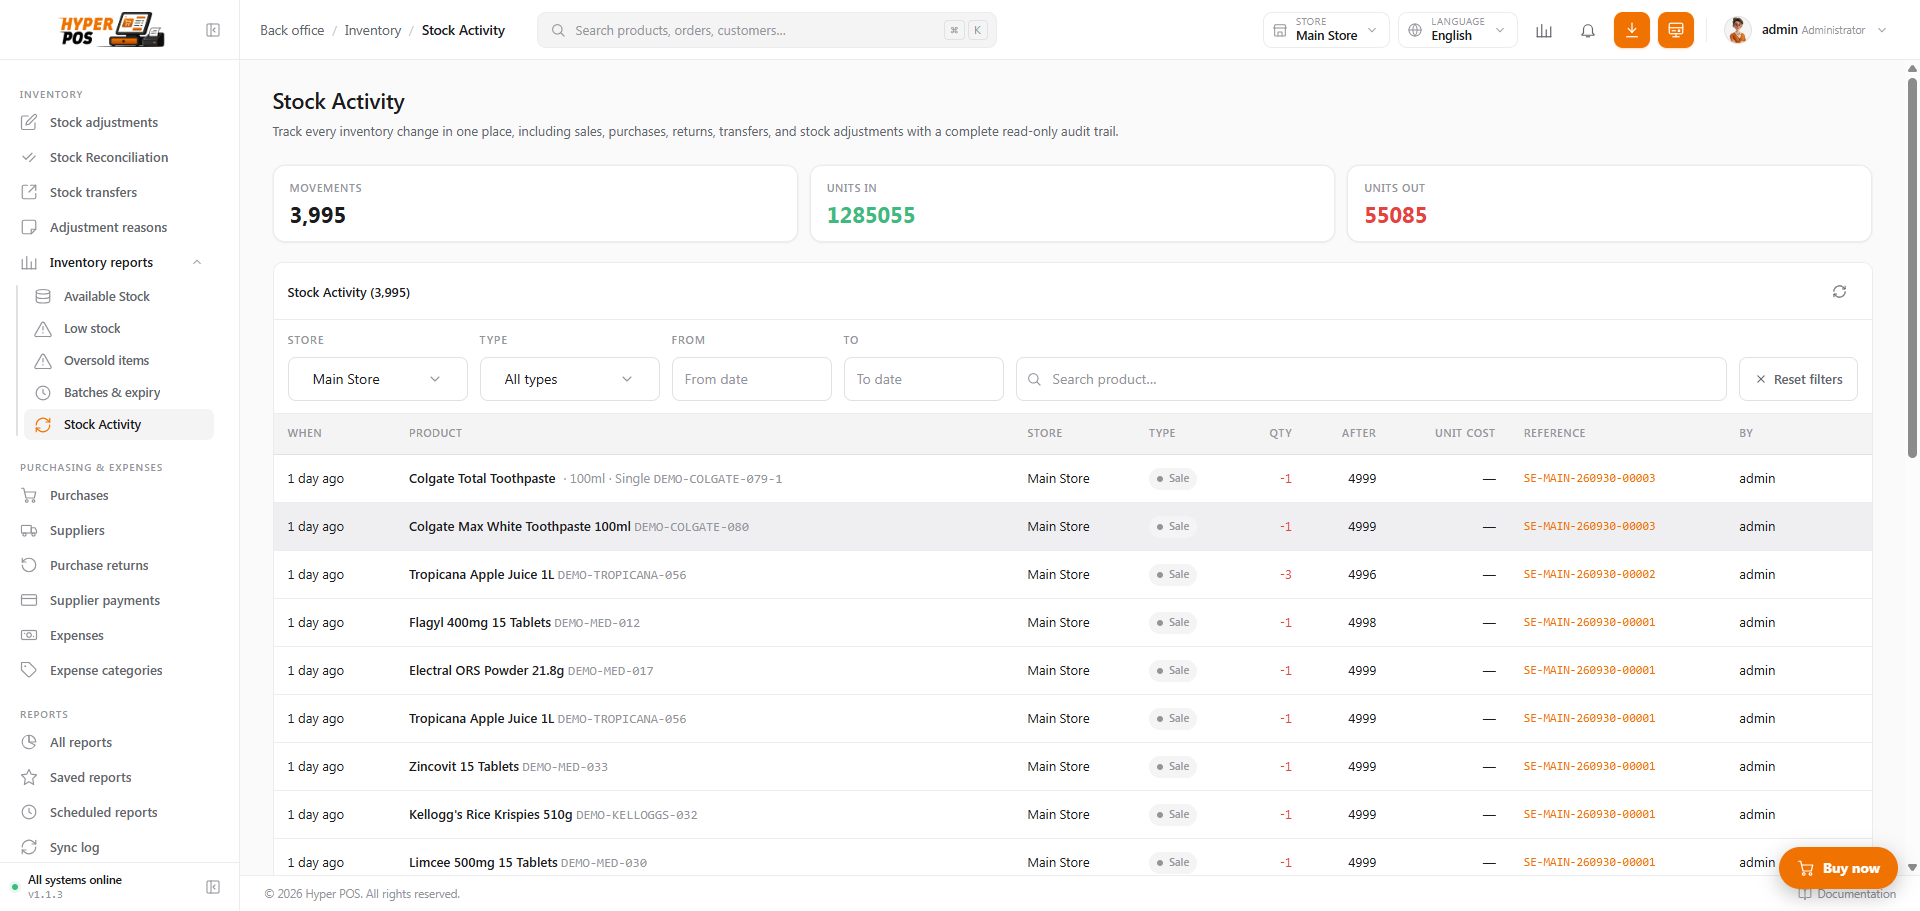
Task: Click the Units Out 55085 value
Action: 1395,215
